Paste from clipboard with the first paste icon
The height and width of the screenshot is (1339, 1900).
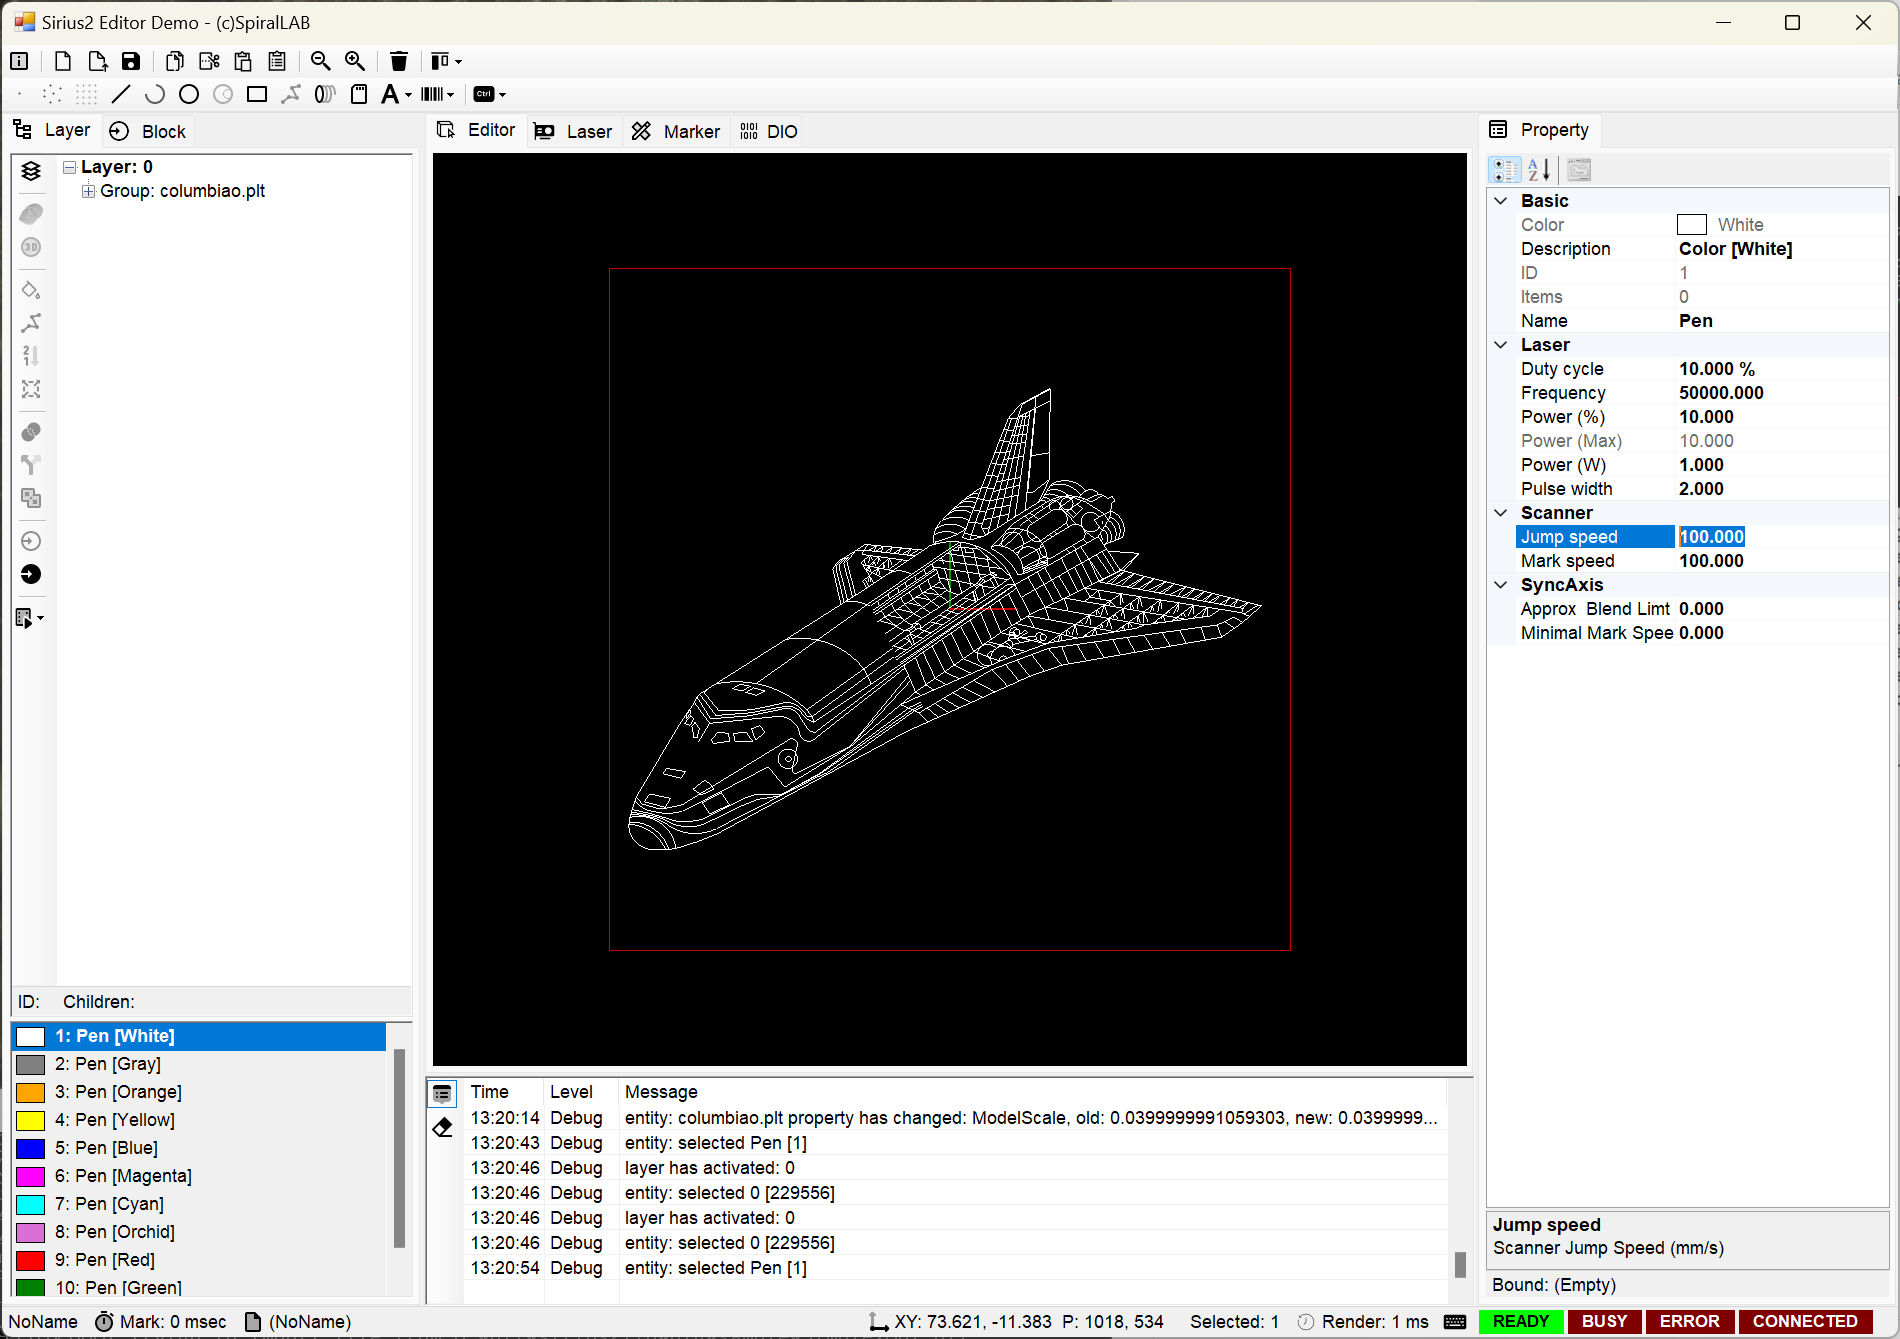coord(243,61)
